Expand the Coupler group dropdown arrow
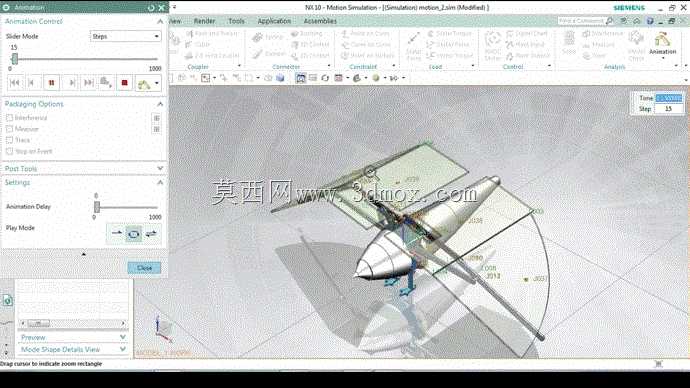 pyautogui.click(x=239, y=66)
